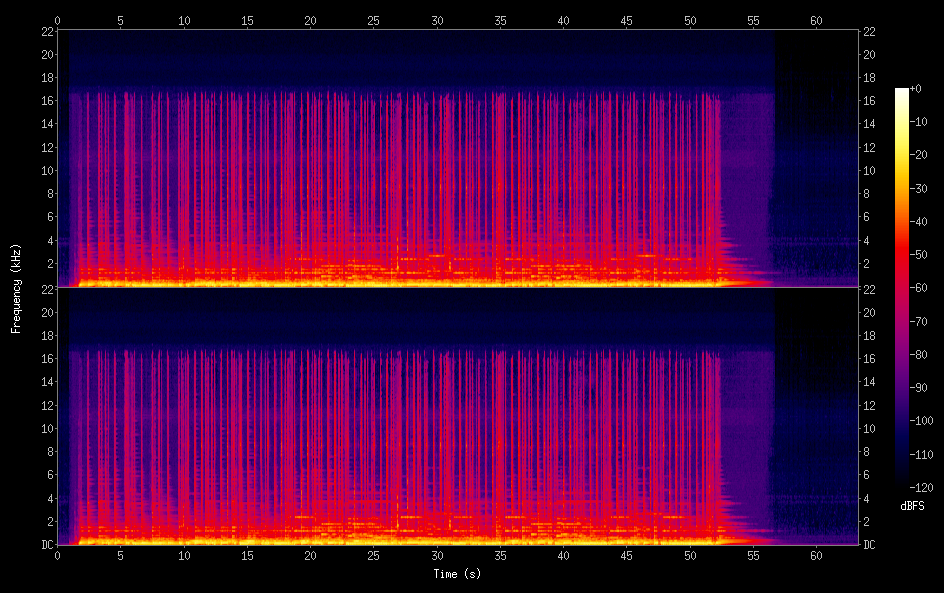
Task: Click the 22 kHz label at the upper channel's top-left
Action: 46,32
